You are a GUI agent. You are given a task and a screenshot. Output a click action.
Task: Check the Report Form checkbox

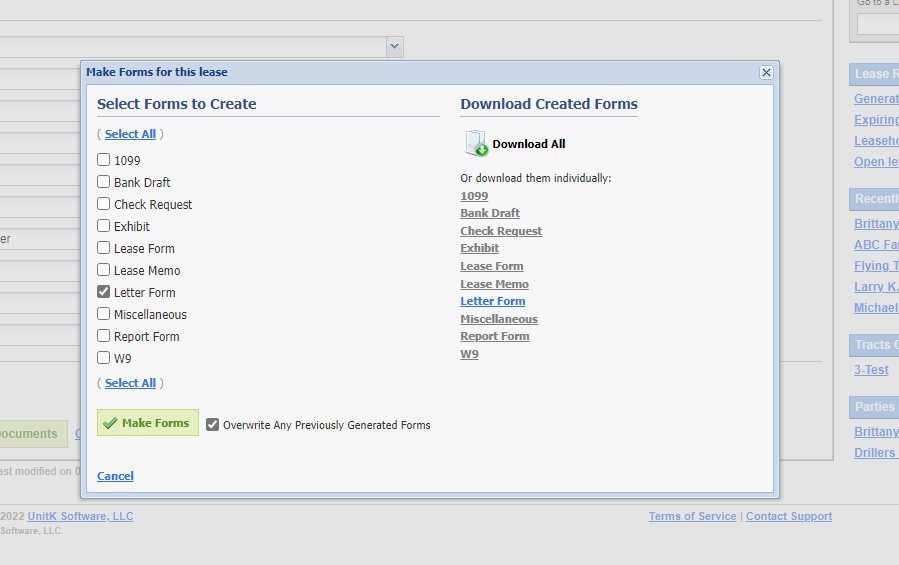point(103,336)
